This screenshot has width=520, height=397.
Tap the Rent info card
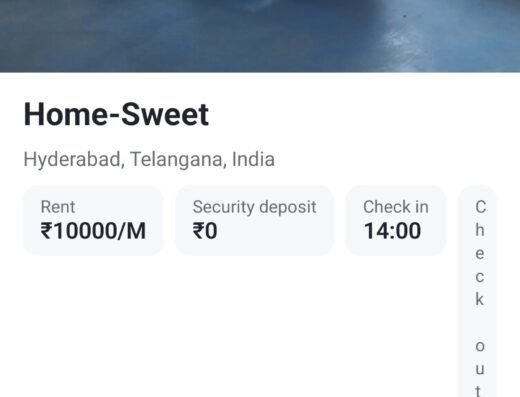(93, 221)
